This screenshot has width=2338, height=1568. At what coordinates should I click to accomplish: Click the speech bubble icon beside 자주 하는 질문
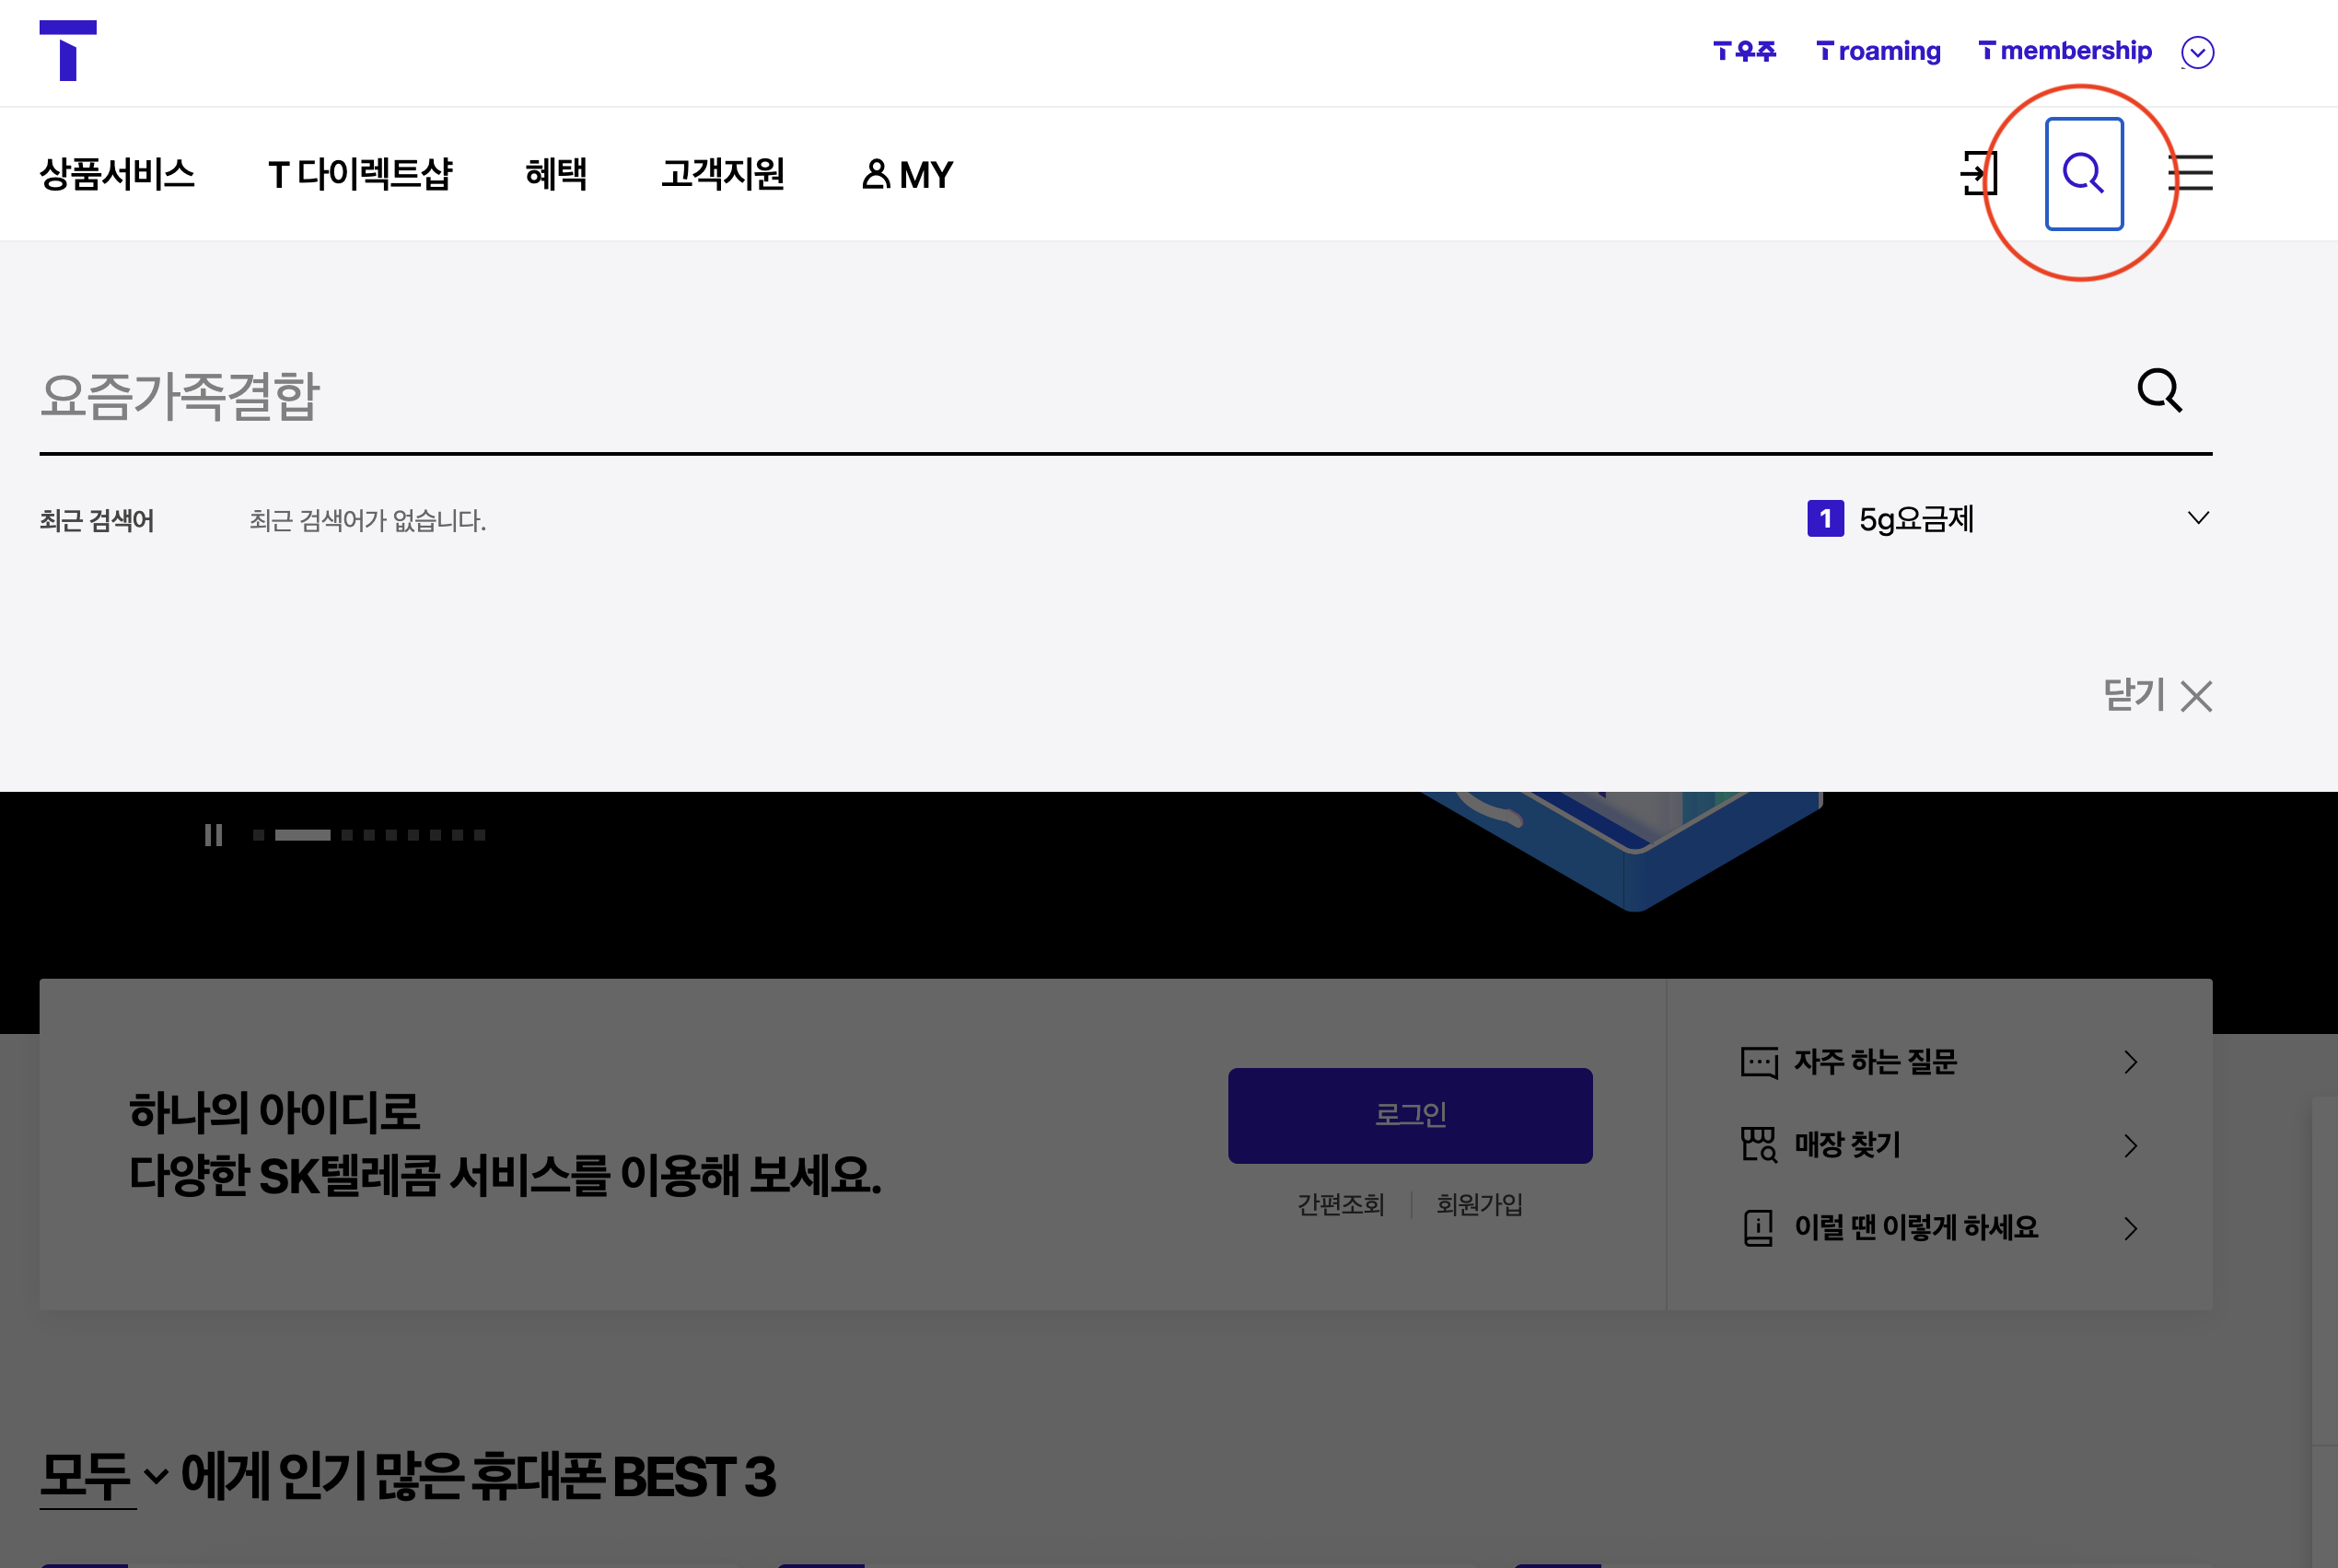[x=1758, y=1062]
